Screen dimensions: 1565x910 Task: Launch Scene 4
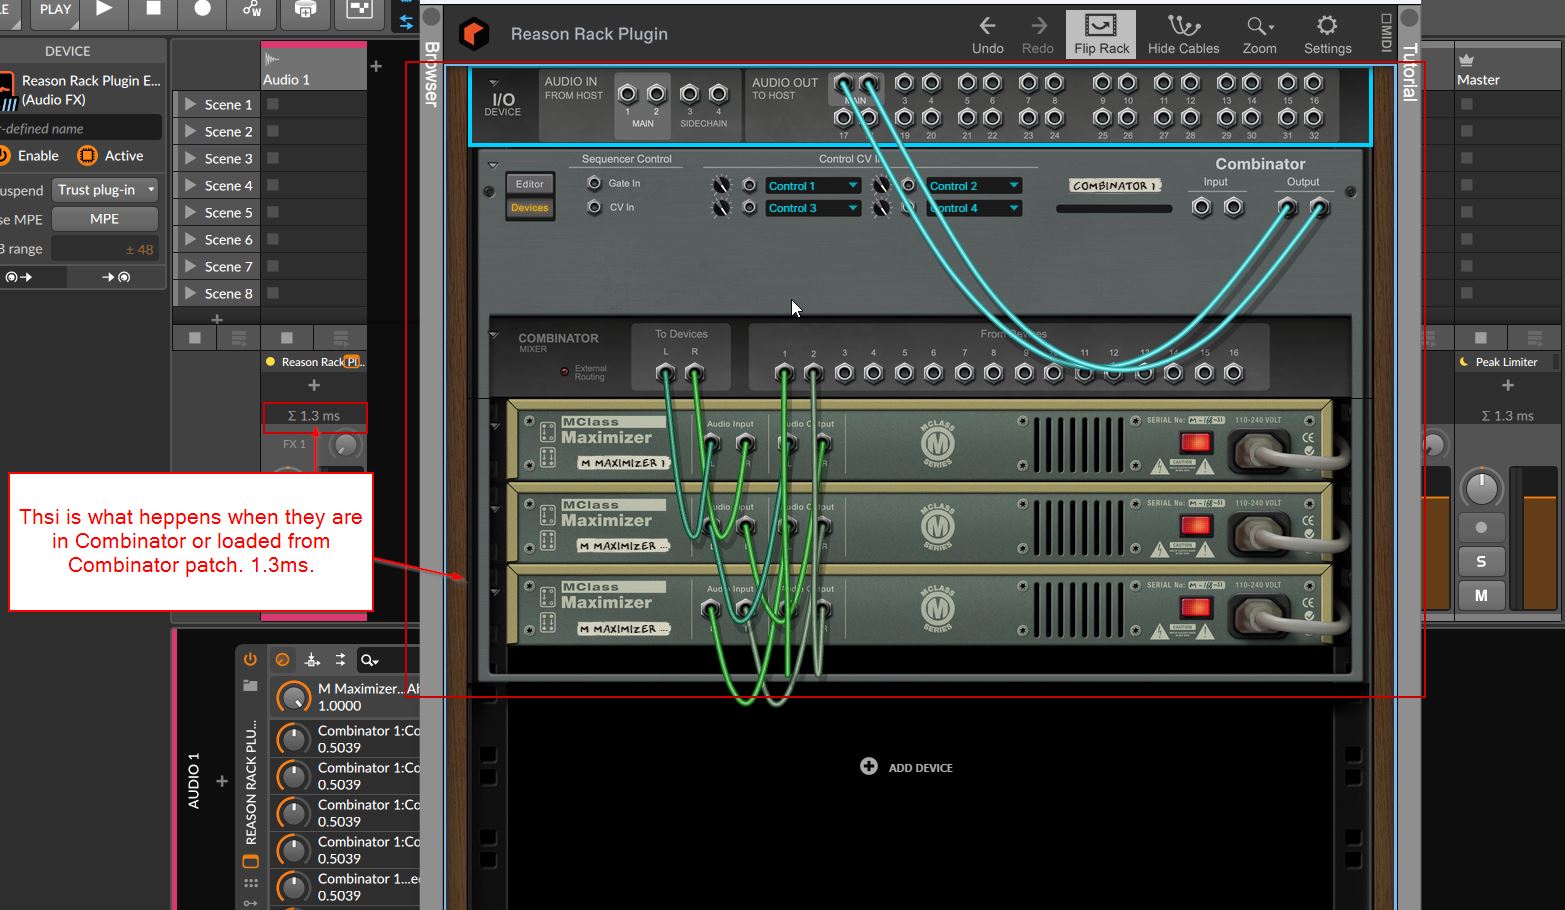(190, 185)
